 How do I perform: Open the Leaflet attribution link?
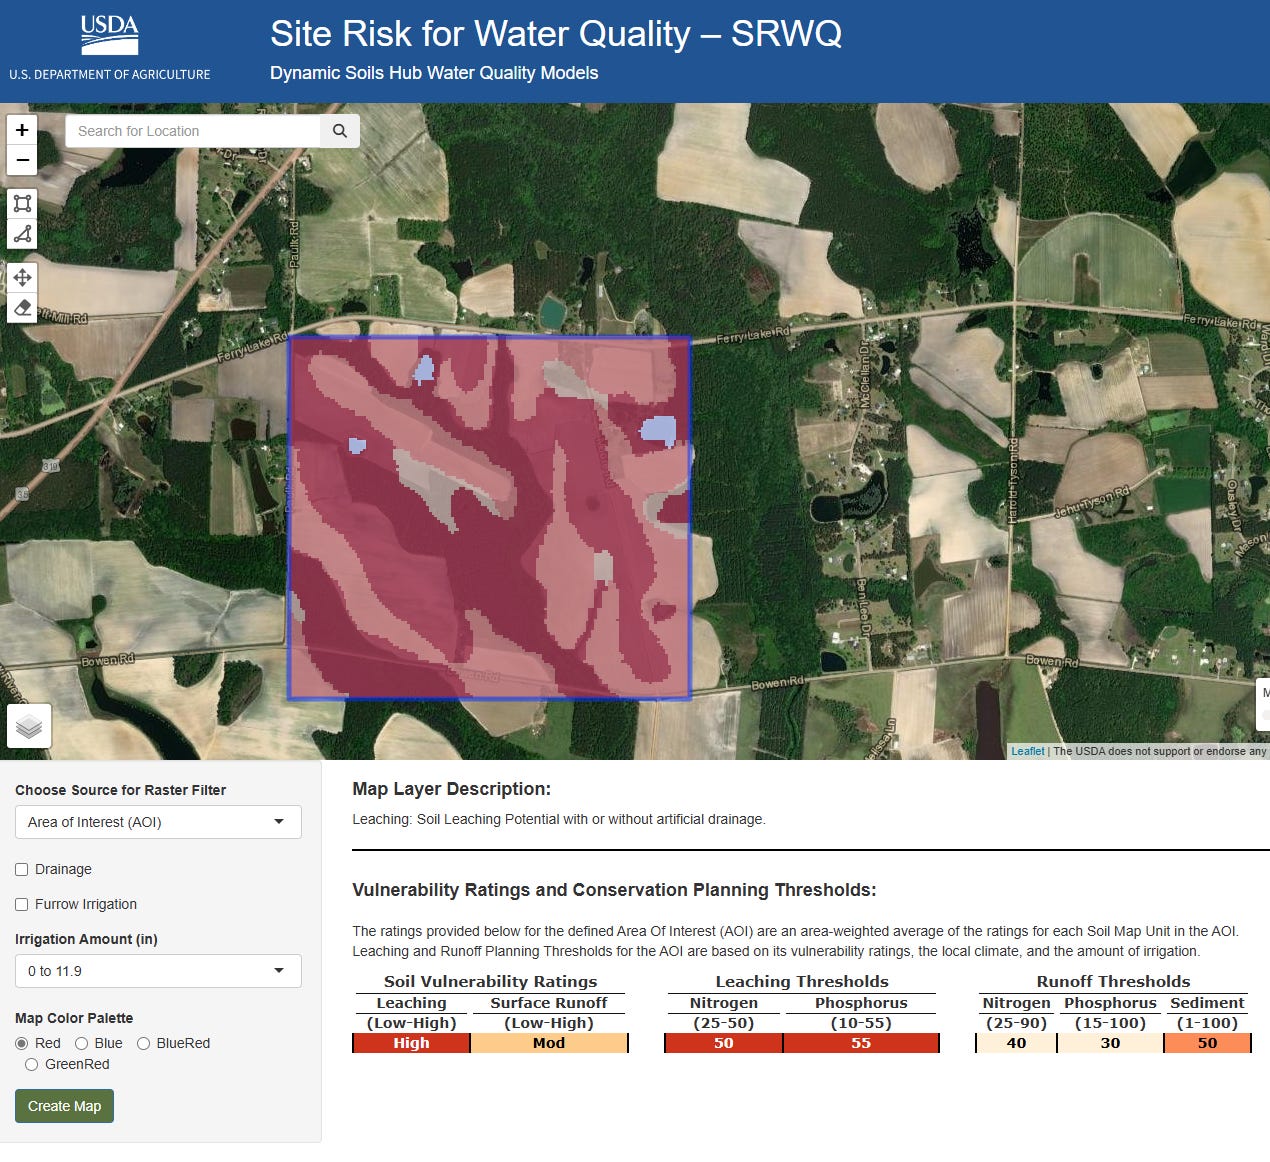(x=1027, y=751)
